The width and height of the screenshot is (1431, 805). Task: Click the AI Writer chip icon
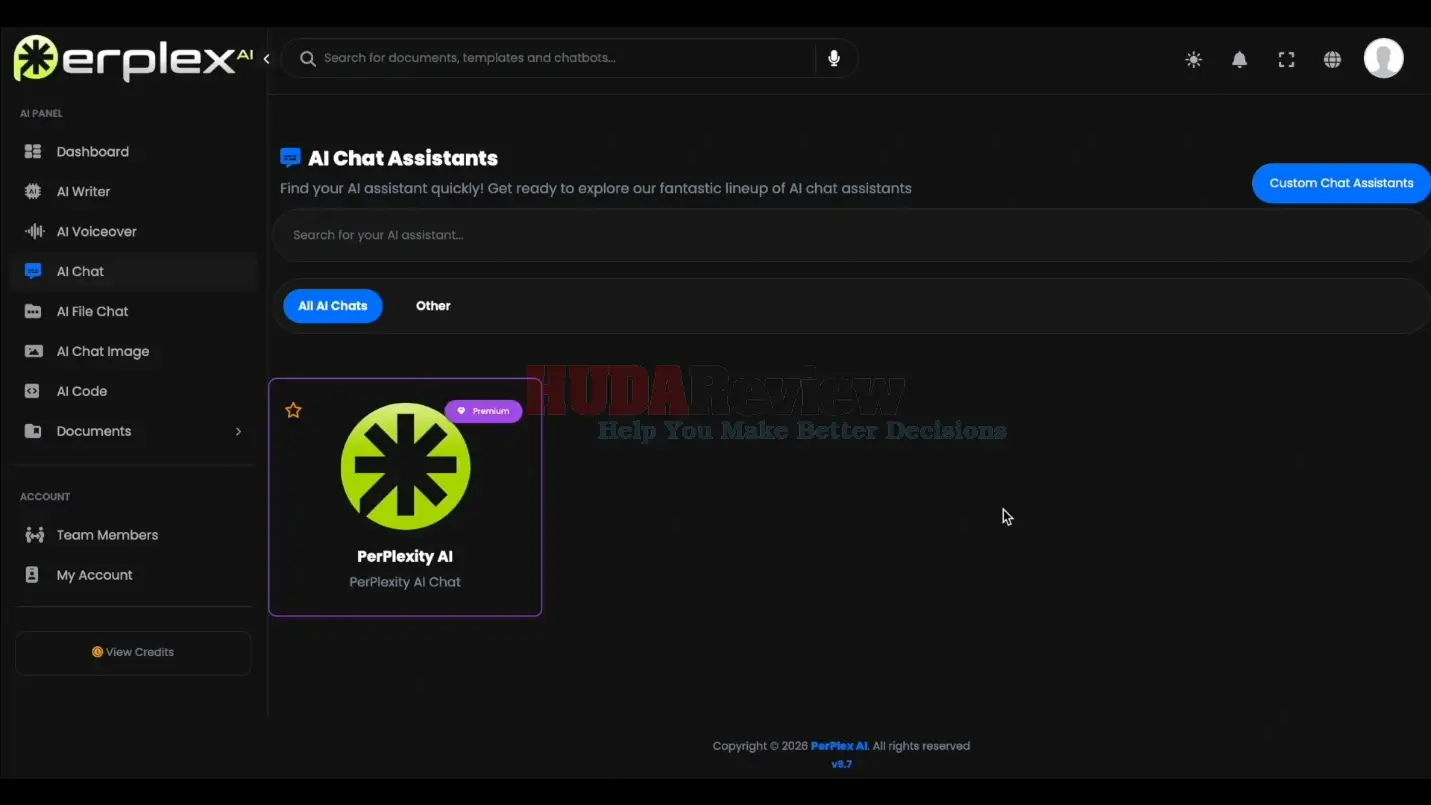pos(33,191)
